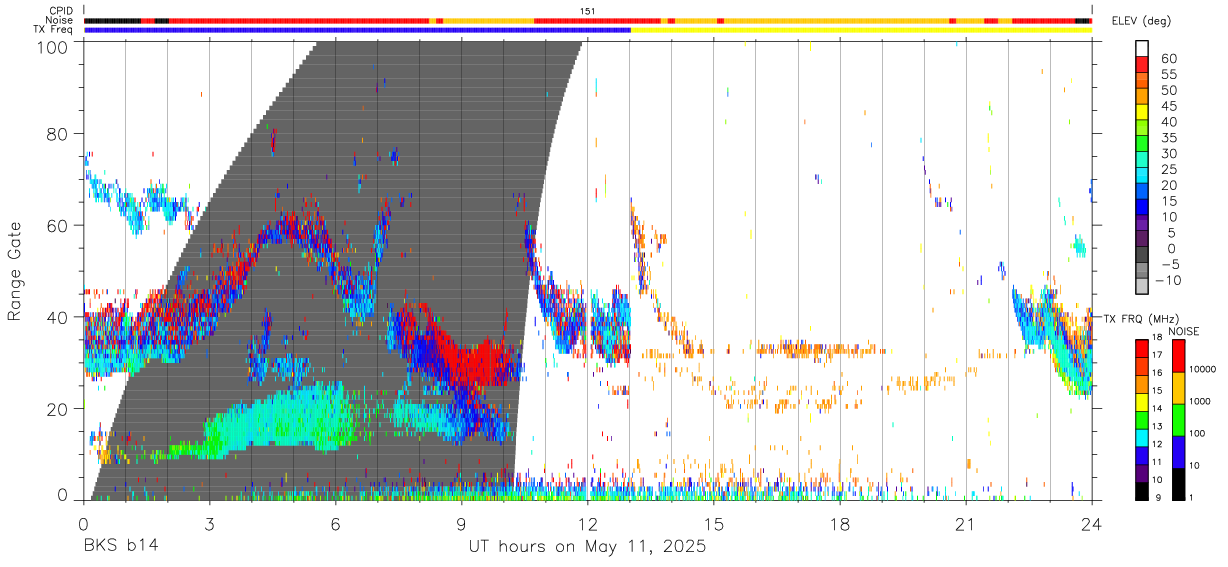Click the TX FRQ colorbar label '9'
The width and height of the screenshot is (1228, 567).
(1158, 498)
